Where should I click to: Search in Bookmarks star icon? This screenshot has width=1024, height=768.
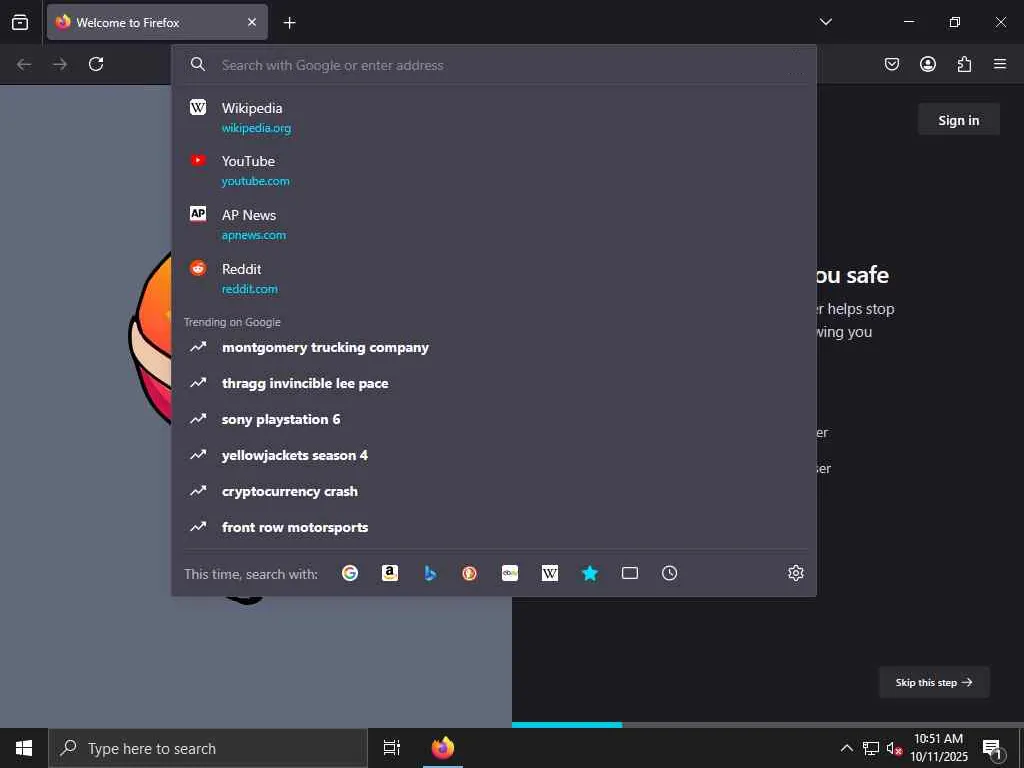(x=590, y=573)
